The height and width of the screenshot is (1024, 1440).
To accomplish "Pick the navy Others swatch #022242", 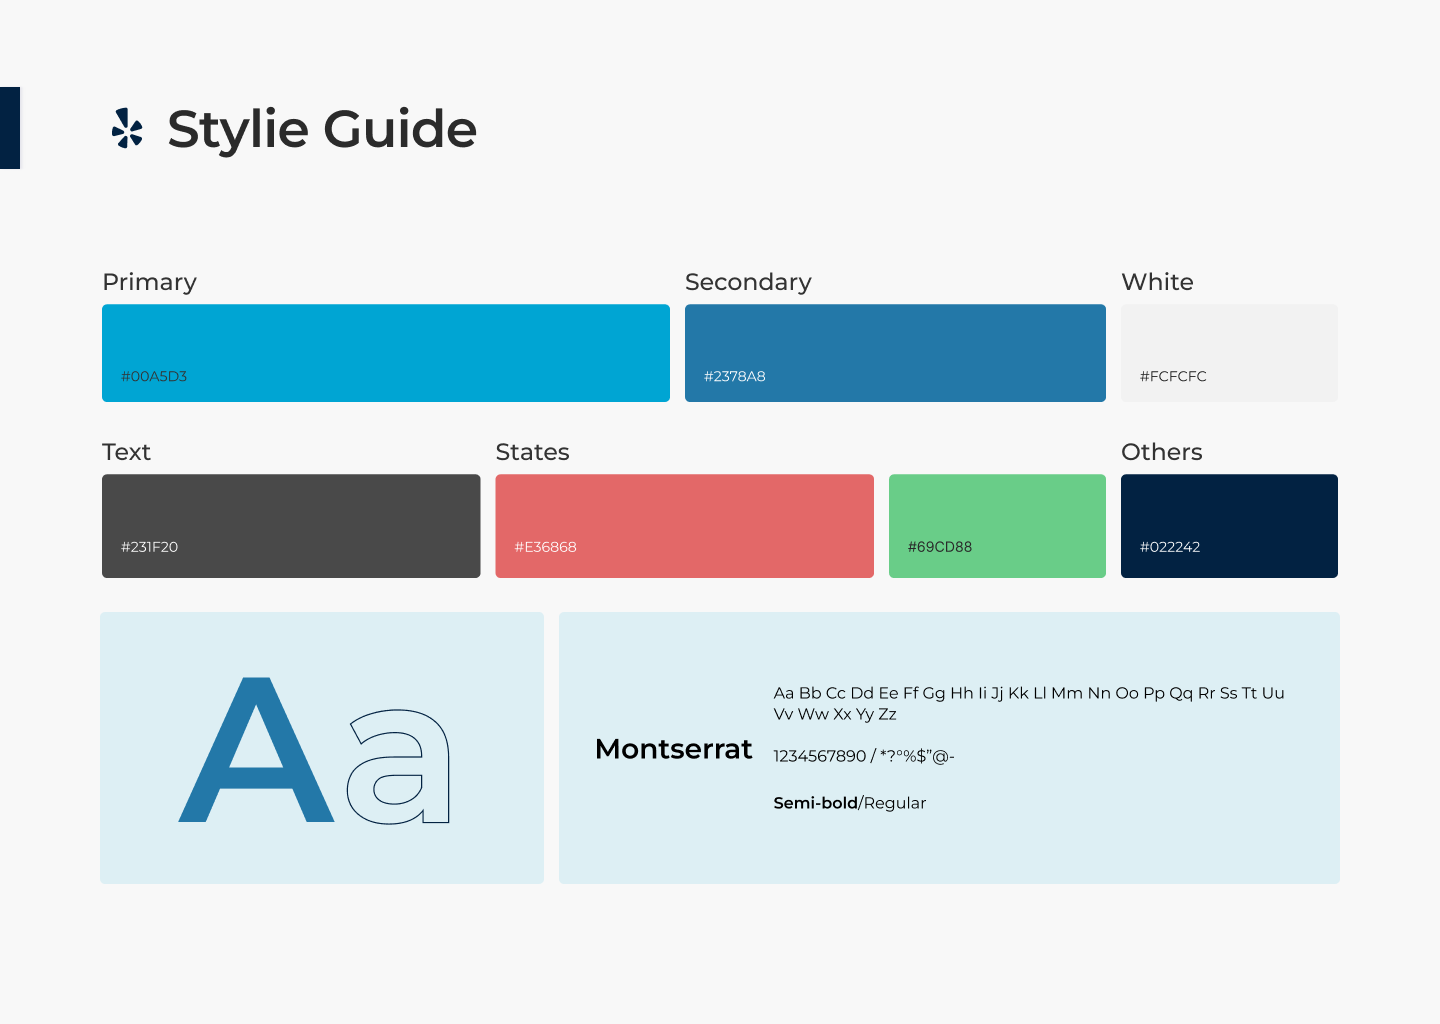I will 1228,526.
